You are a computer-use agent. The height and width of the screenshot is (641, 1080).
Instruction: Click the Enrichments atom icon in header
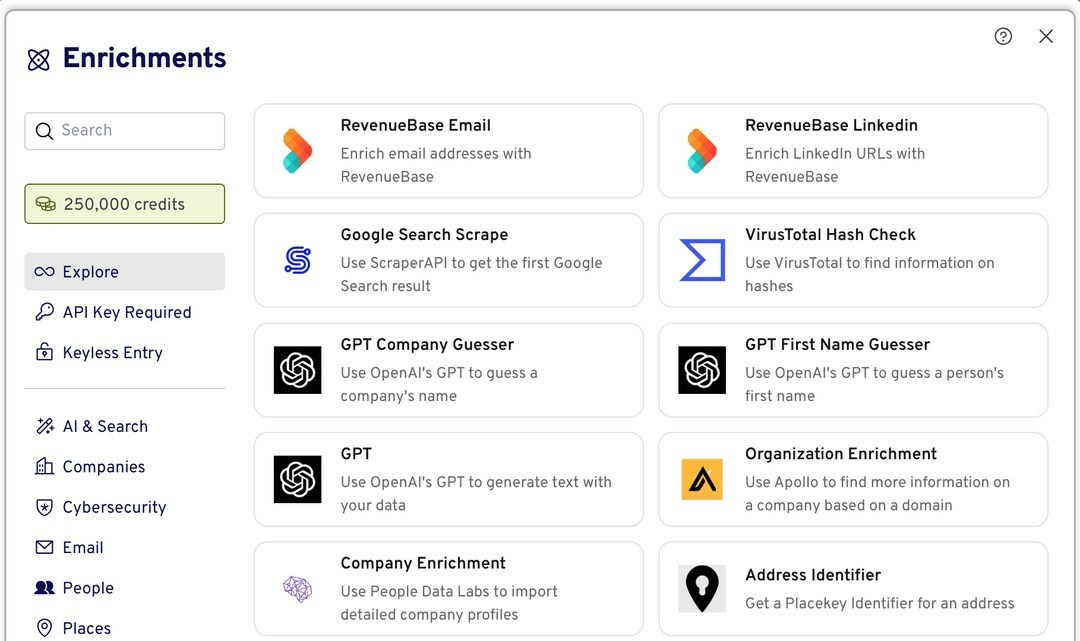39,60
